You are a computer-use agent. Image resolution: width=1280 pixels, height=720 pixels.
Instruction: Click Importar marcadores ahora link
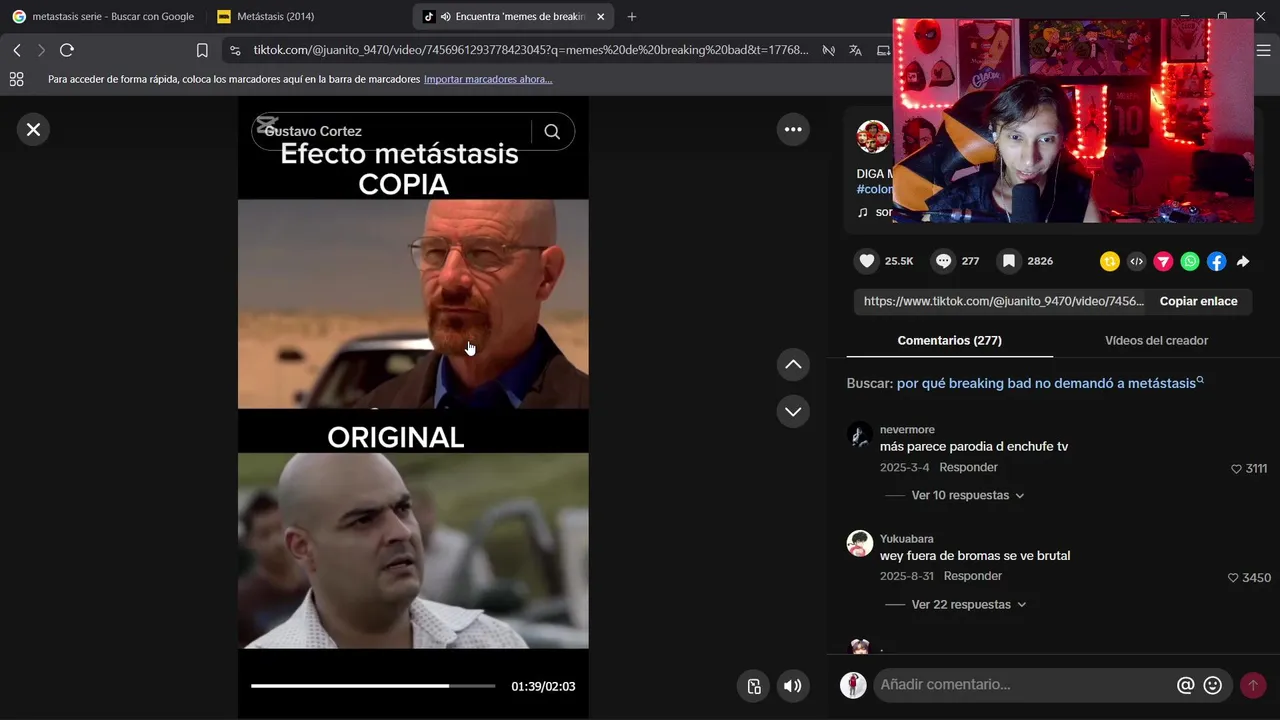[x=488, y=79]
